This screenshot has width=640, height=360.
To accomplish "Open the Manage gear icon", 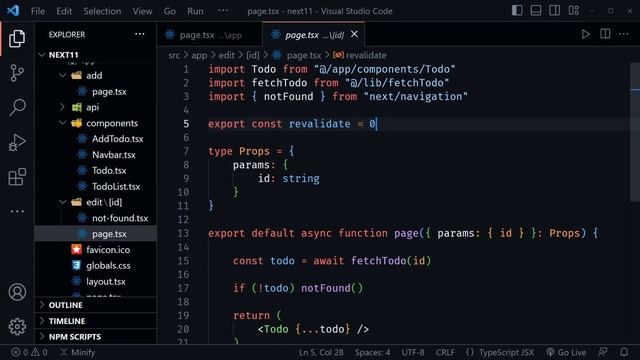I will pos(17,327).
